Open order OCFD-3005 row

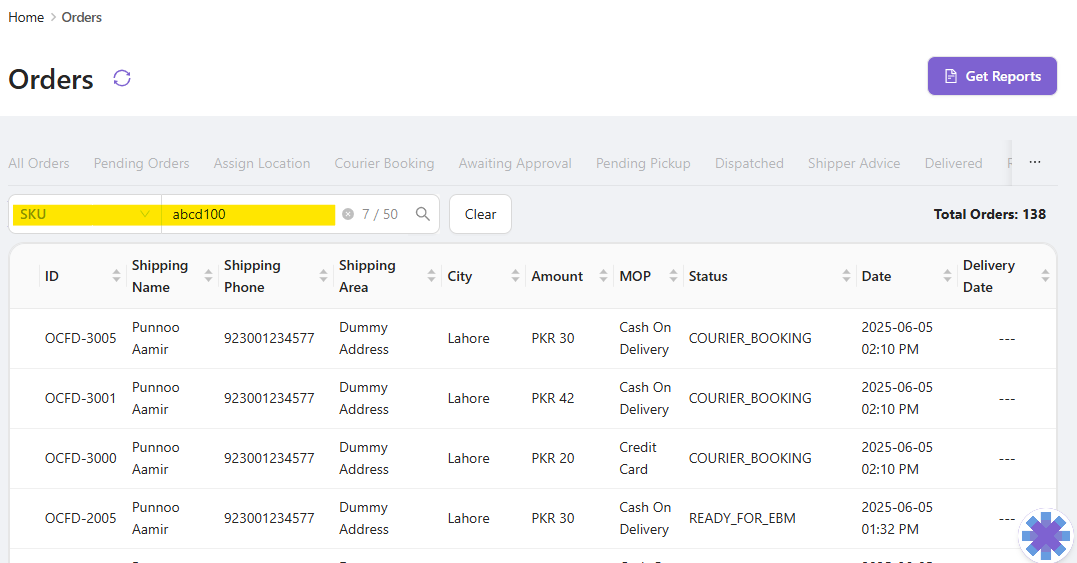81,338
